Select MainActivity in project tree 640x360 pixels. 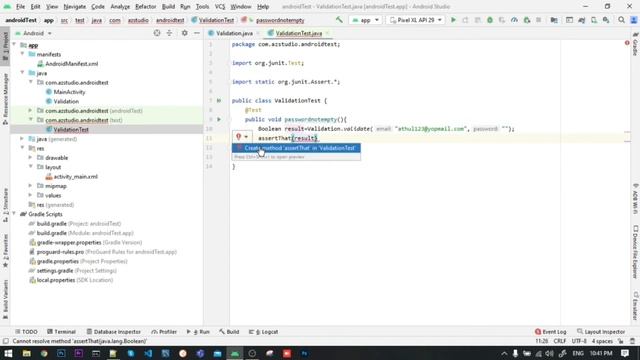69,92
